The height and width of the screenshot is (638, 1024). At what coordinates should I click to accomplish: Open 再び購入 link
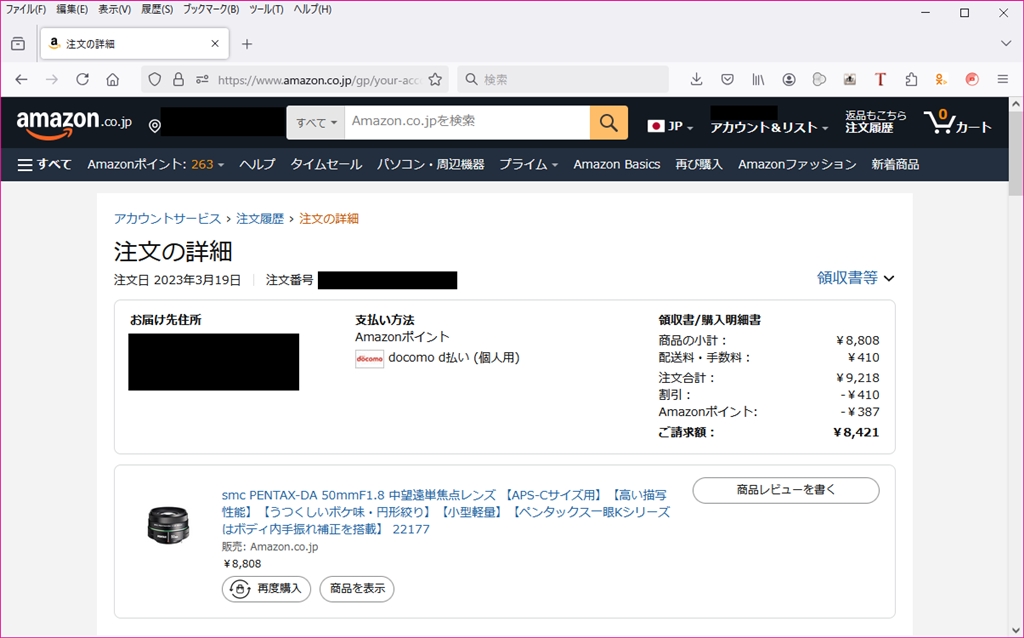(699, 165)
